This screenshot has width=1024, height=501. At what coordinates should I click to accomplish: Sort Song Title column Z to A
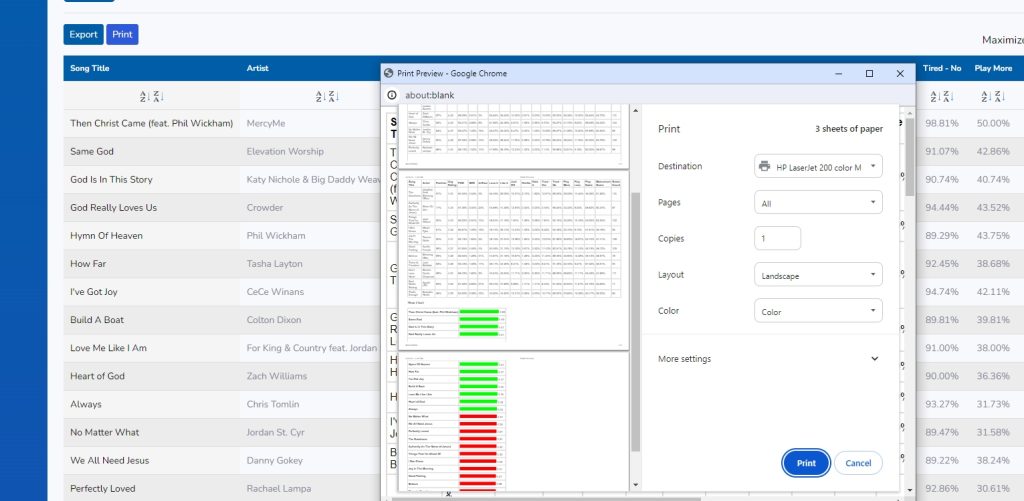159,97
